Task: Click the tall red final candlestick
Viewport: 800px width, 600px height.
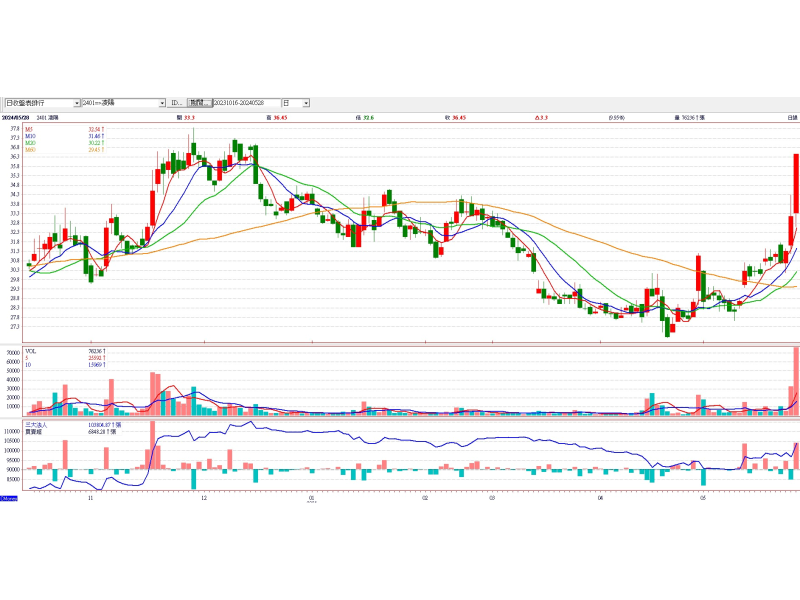Action: coord(796,182)
